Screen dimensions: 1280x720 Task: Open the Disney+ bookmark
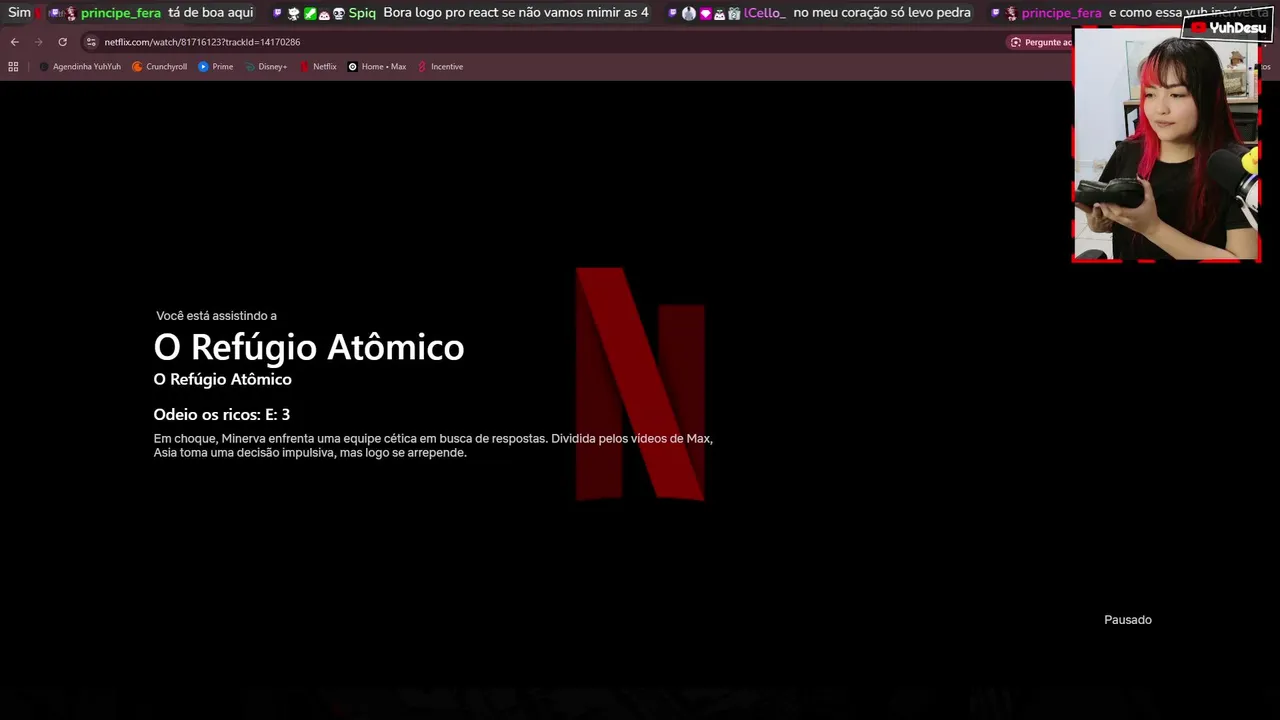pyautogui.click(x=266, y=67)
